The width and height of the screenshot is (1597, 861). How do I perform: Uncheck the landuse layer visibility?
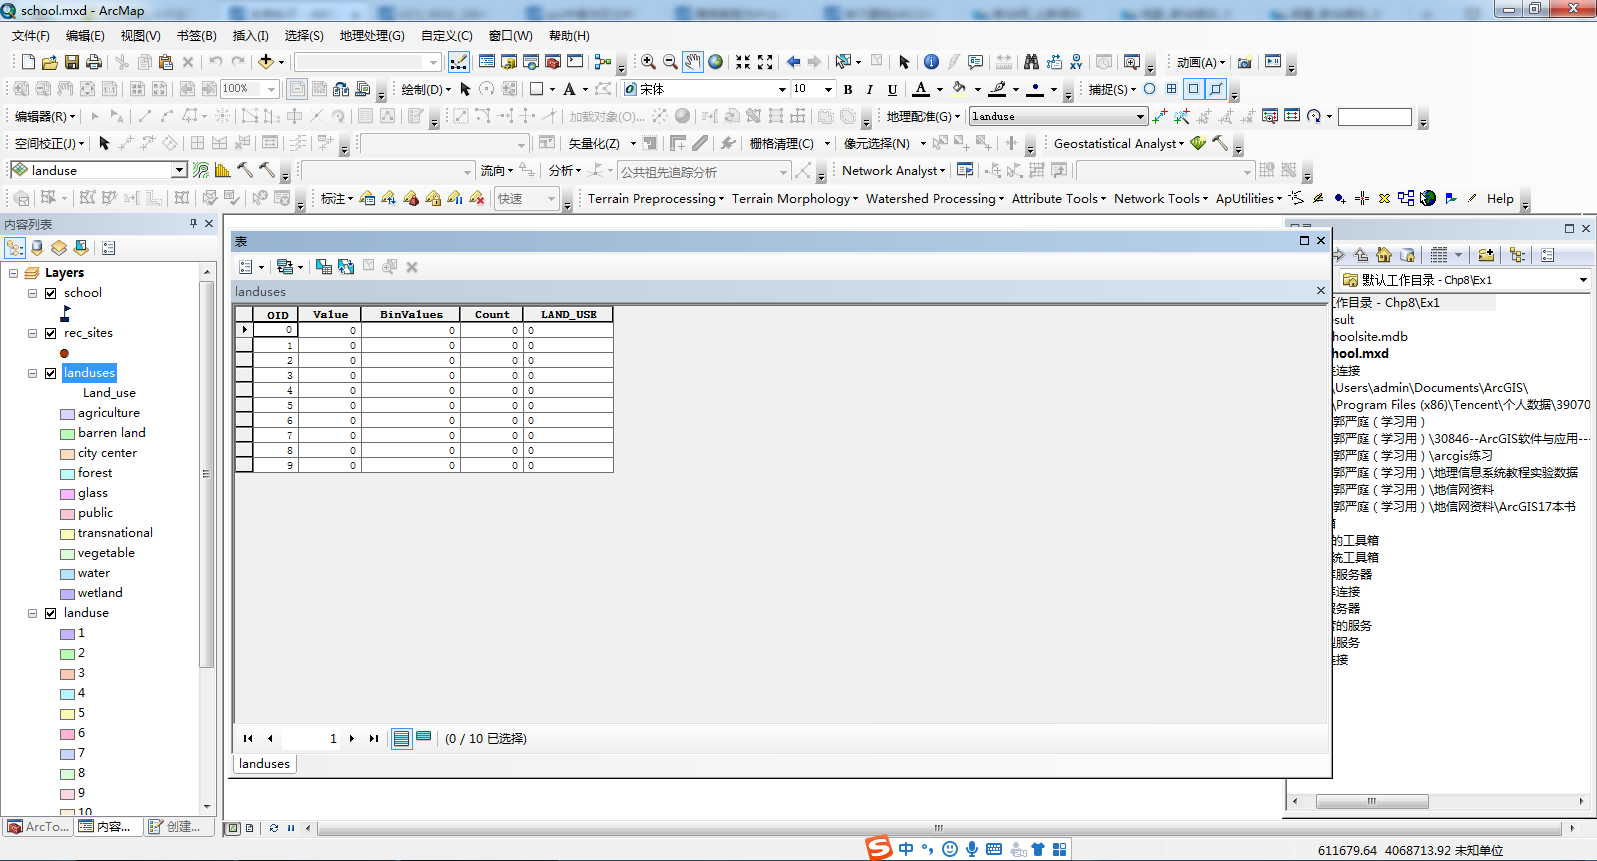[50, 613]
